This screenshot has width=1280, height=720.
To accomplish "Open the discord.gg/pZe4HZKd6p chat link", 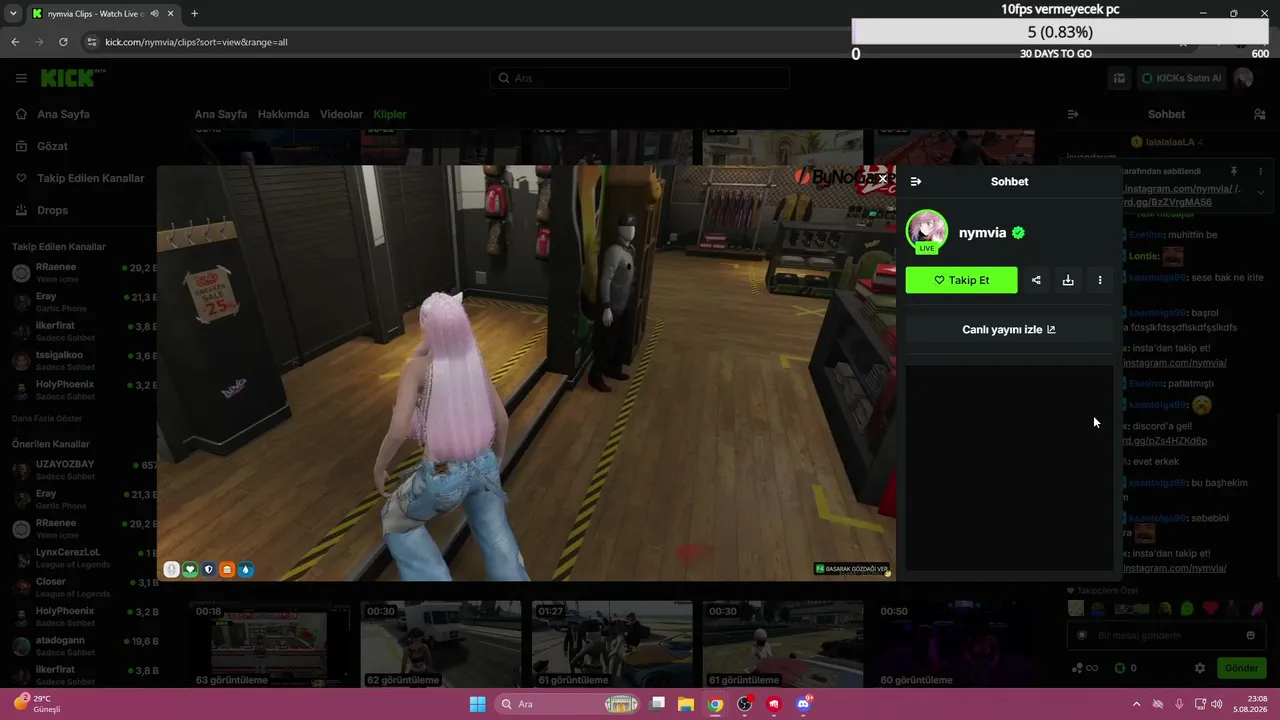I will (1164, 441).
